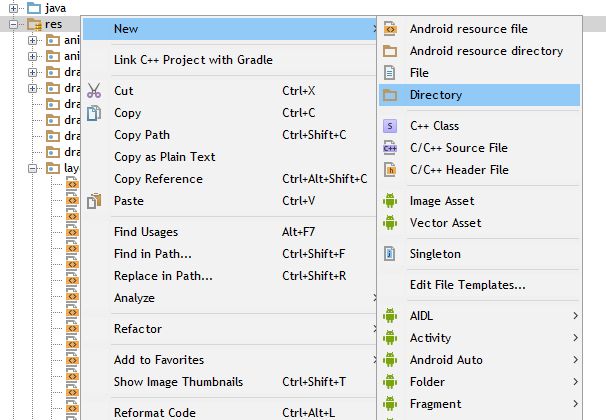Click the Activity android icon
606x420 pixels.
click(390, 338)
